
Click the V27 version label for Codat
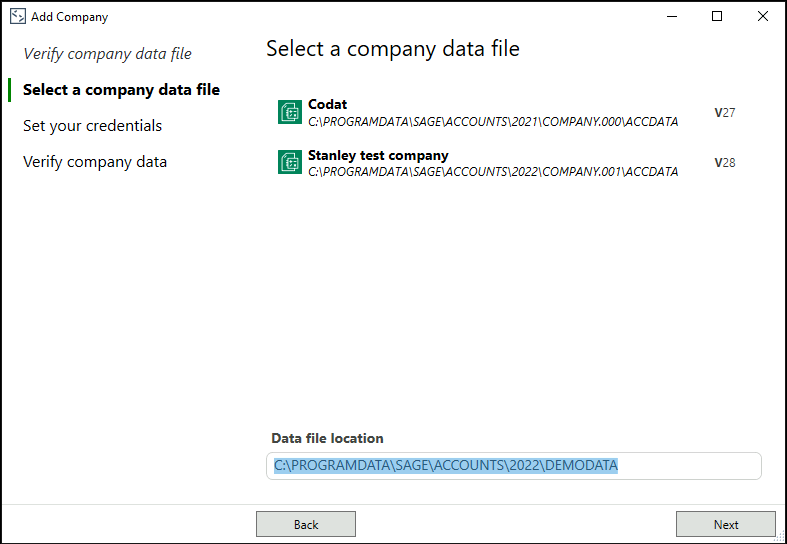[x=724, y=113]
